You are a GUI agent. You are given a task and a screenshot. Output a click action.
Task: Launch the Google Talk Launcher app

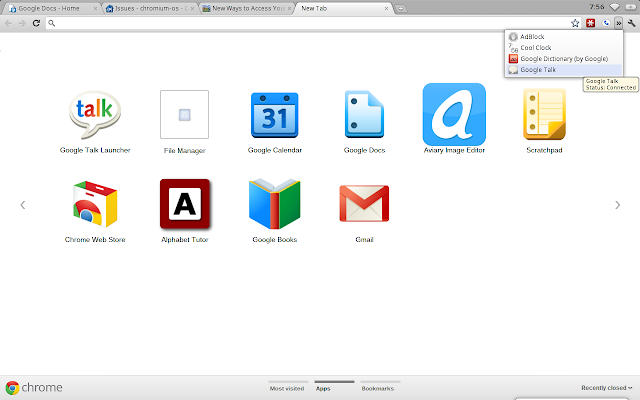tap(95, 115)
